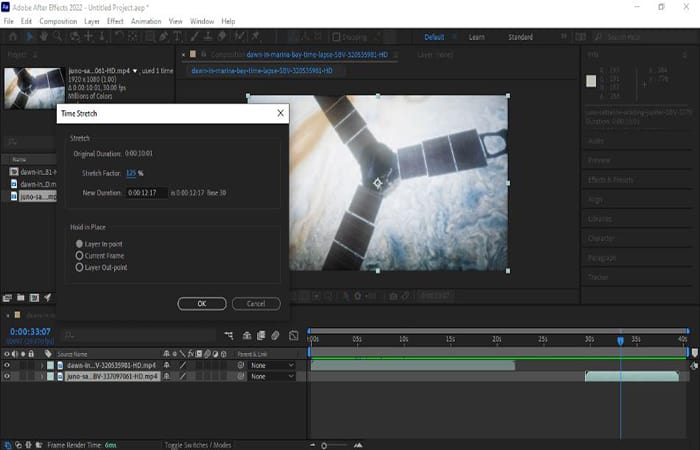Viewport: 700px width, 450px height.
Task: Select the Undo rotate tool
Action: tap(119, 37)
